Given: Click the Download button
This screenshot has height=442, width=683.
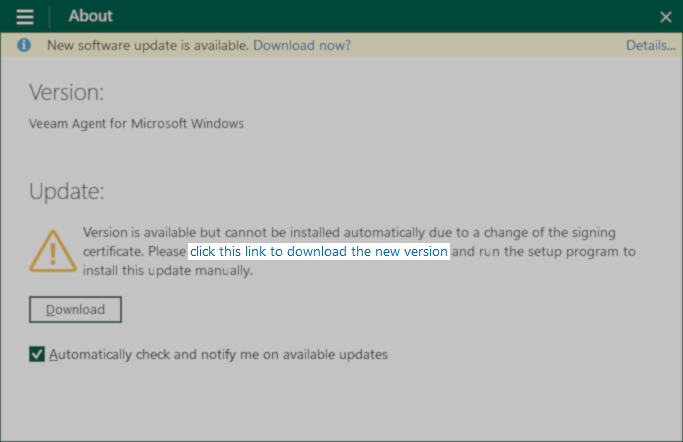Looking at the screenshot, I should point(75,310).
